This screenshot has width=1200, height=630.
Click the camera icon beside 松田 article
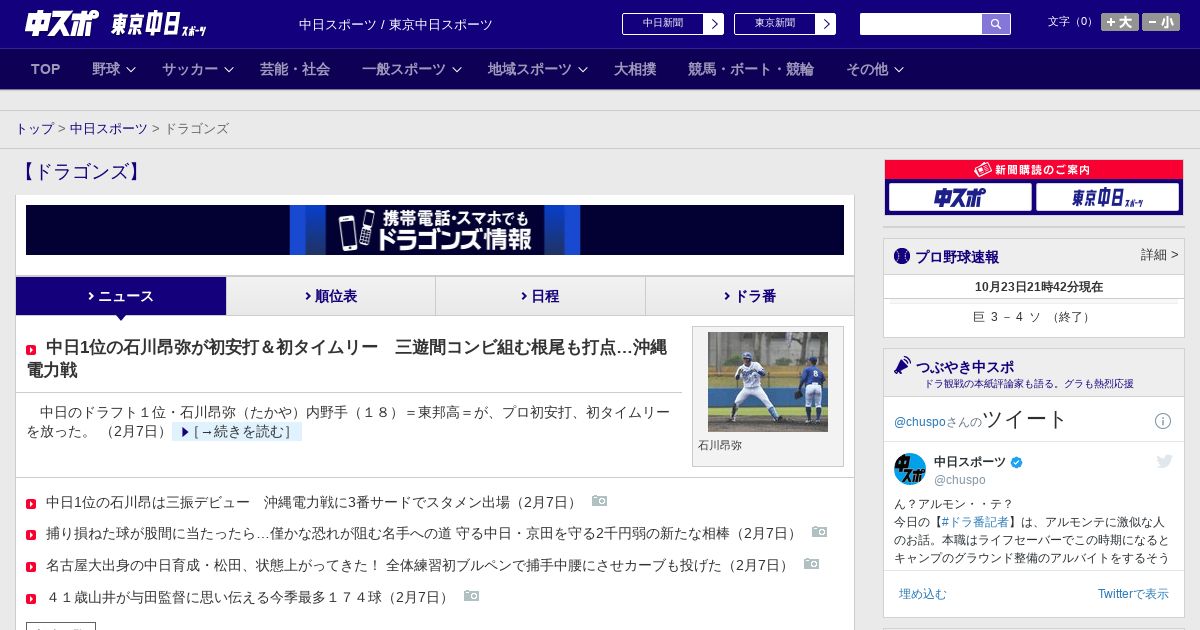(811, 564)
